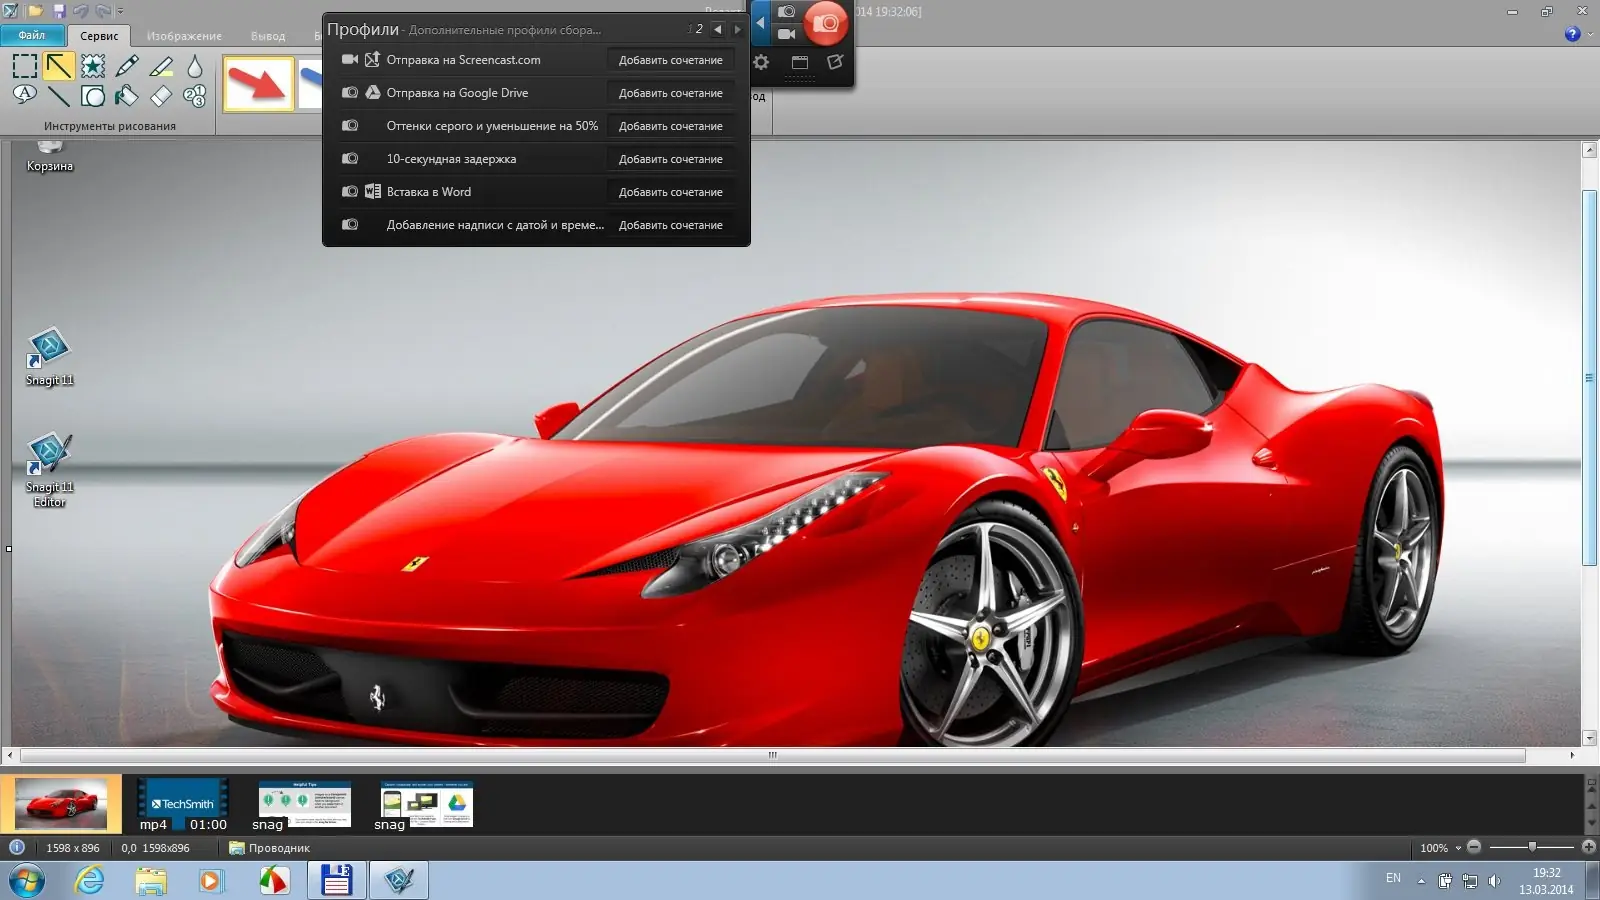Add hotkey for Google Drive profile
Screen dimensions: 1600x900
click(x=670, y=93)
